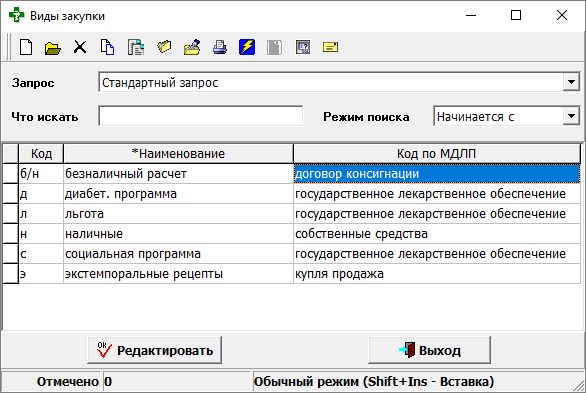
Task: Print the list using printer icon
Action: tap(220, 47)
